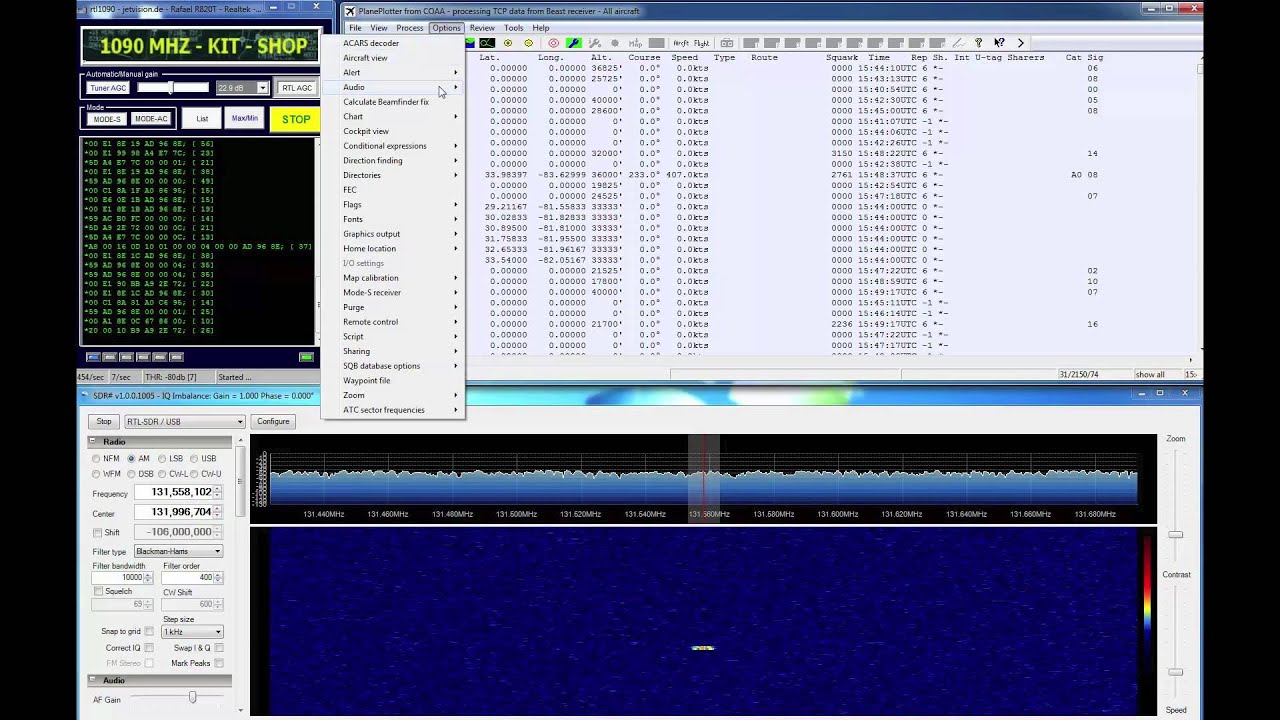1280x720 pixels.
Task: Select the NFM radio mode
Action: point(97,459)
